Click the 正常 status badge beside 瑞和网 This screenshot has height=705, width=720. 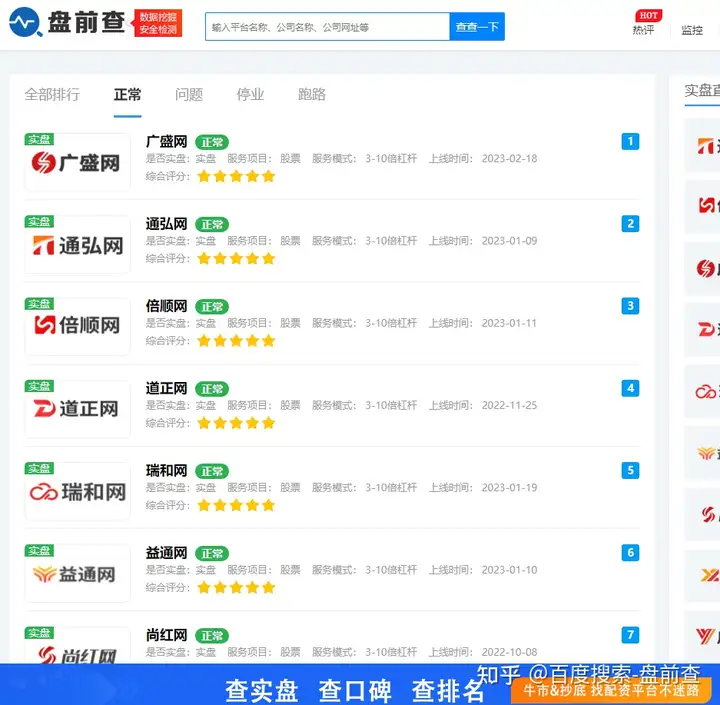(212, 471)
